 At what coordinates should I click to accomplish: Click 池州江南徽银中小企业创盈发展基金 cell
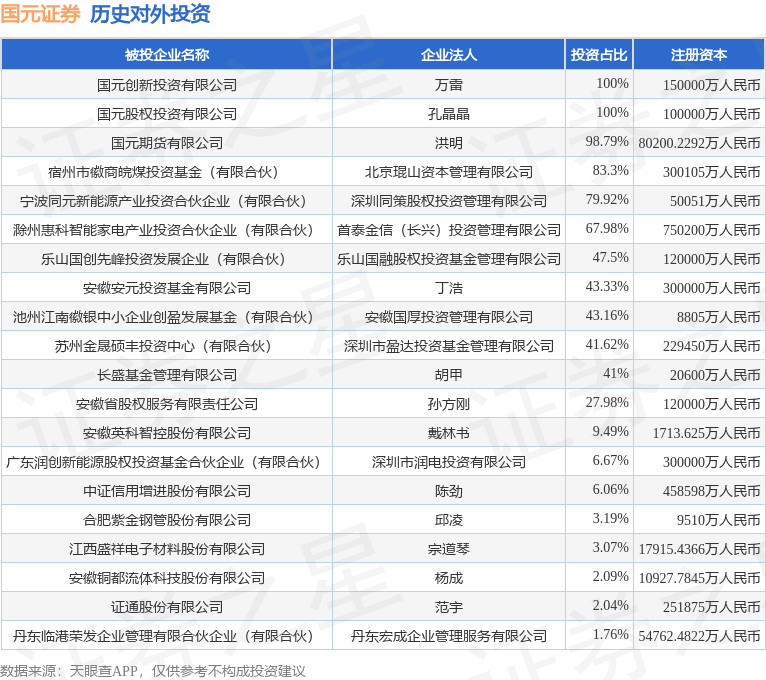pos(167,317)
